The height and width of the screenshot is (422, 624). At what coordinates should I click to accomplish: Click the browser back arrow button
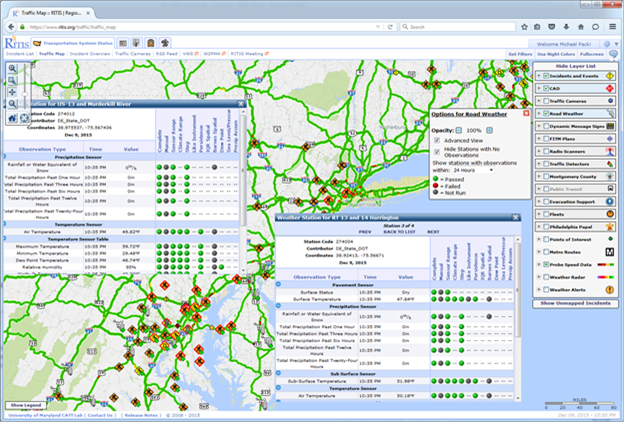[11, 27]
